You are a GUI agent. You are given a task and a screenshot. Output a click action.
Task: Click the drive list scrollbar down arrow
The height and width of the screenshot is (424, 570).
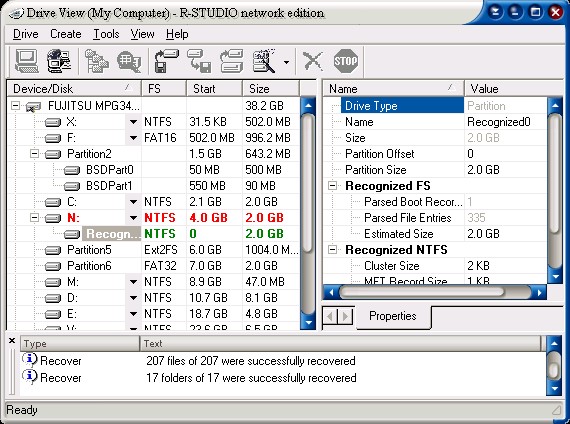coord(308,322)
